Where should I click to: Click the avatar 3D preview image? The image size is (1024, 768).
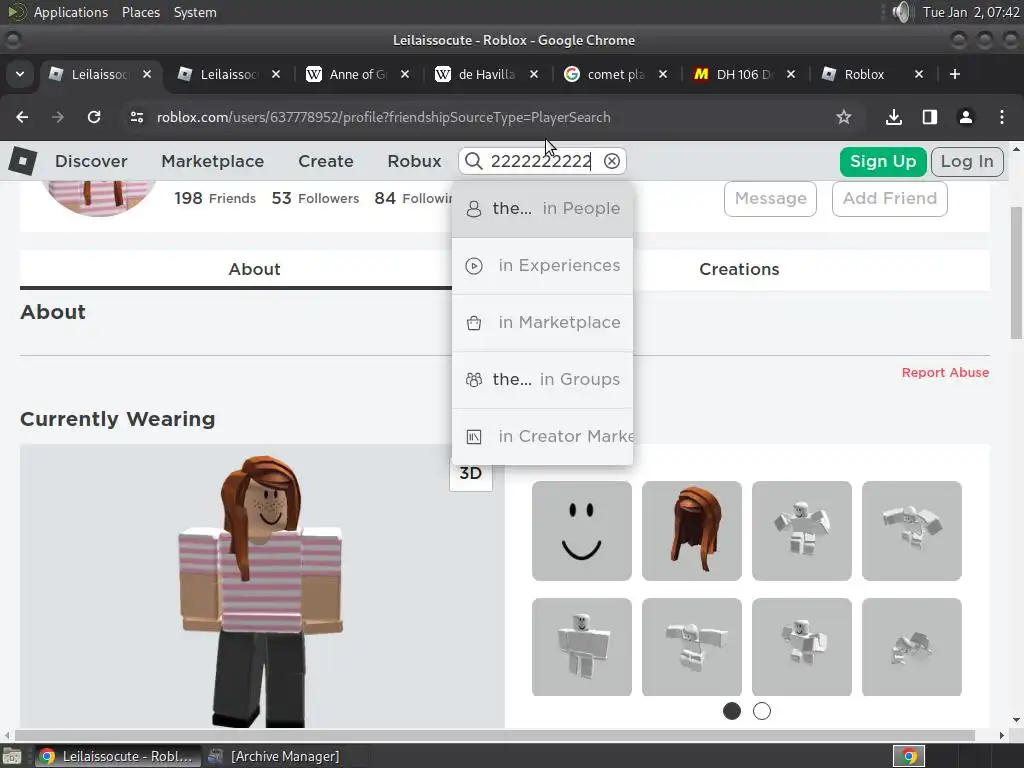[x=261, y=586]
